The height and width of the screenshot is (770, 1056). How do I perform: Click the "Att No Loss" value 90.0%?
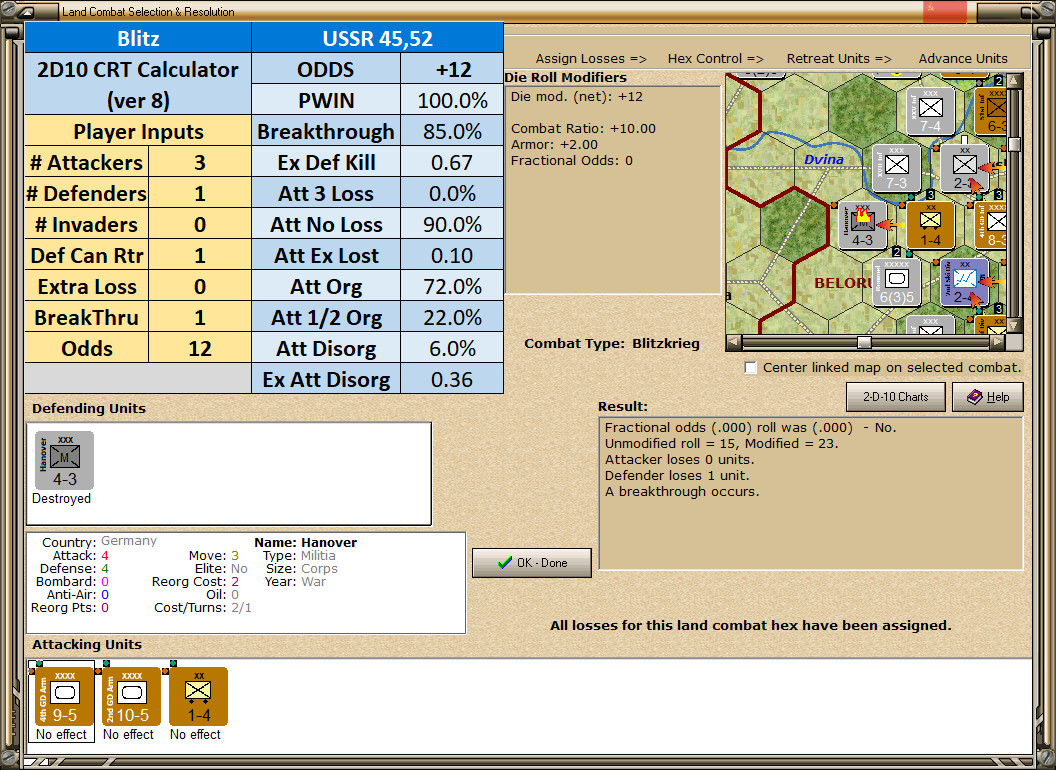tap(452, 224)
